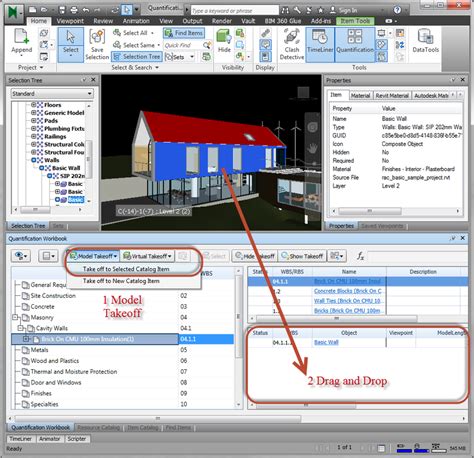Viewport: 474px width, 458px height.
Task: Open the Clash Detective tool
Action: click(292, 45)
